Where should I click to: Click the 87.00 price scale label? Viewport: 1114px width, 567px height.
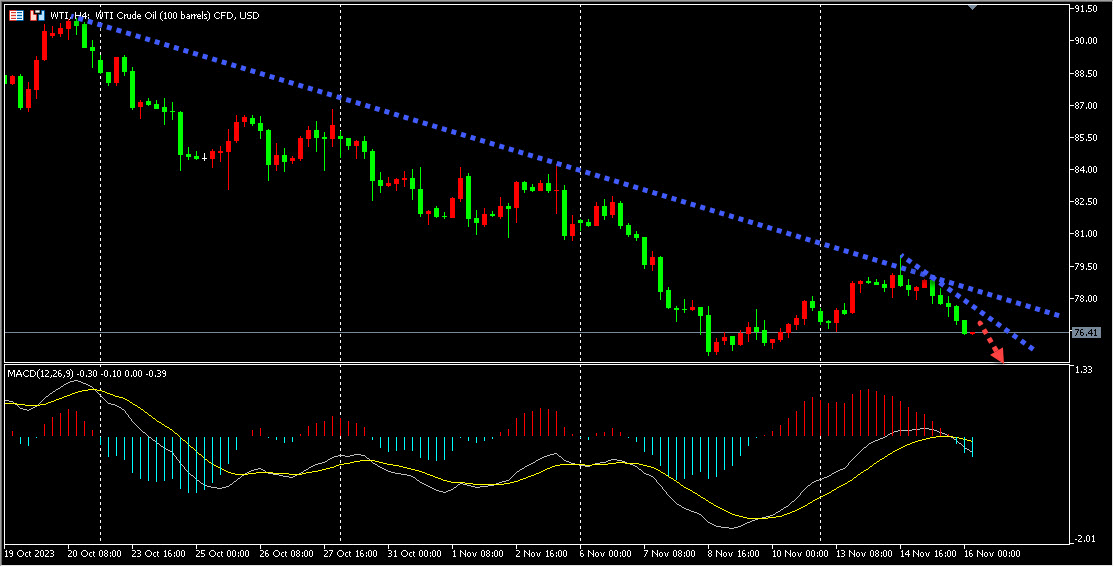[x=1086, y=105]
